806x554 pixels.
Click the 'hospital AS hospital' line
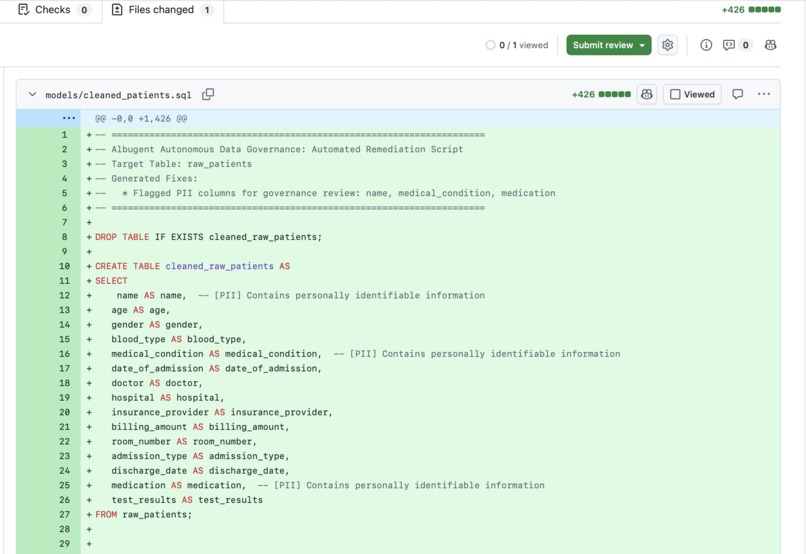[x=168, y=398]
